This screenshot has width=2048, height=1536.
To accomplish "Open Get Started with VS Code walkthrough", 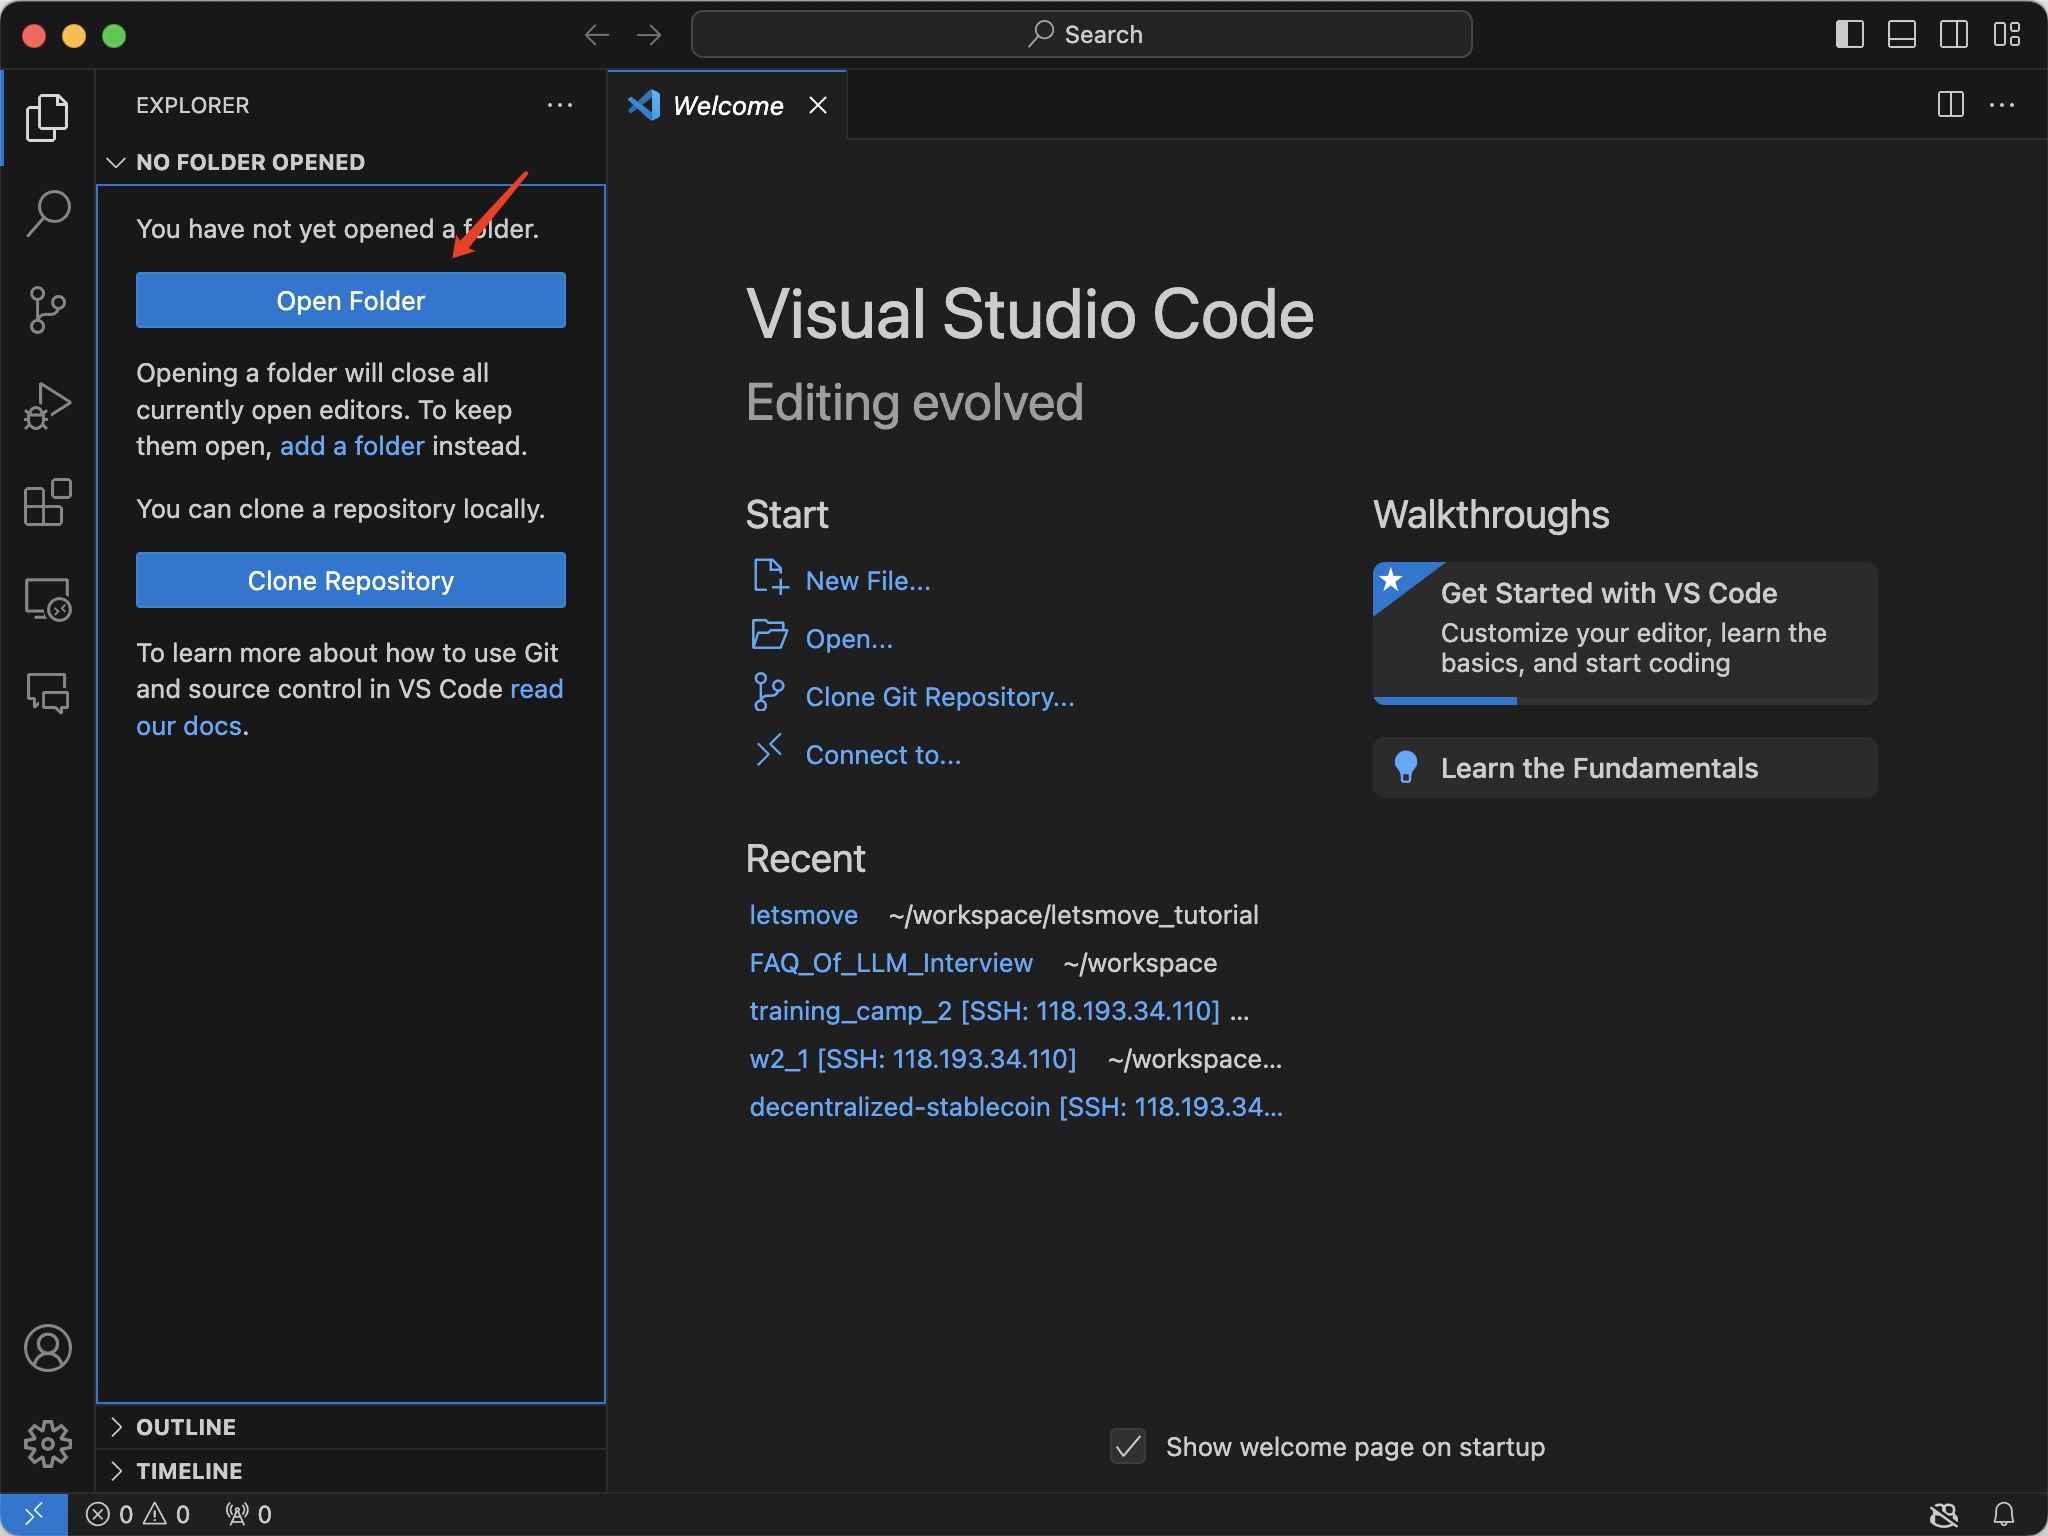I will pos(1625,632).
